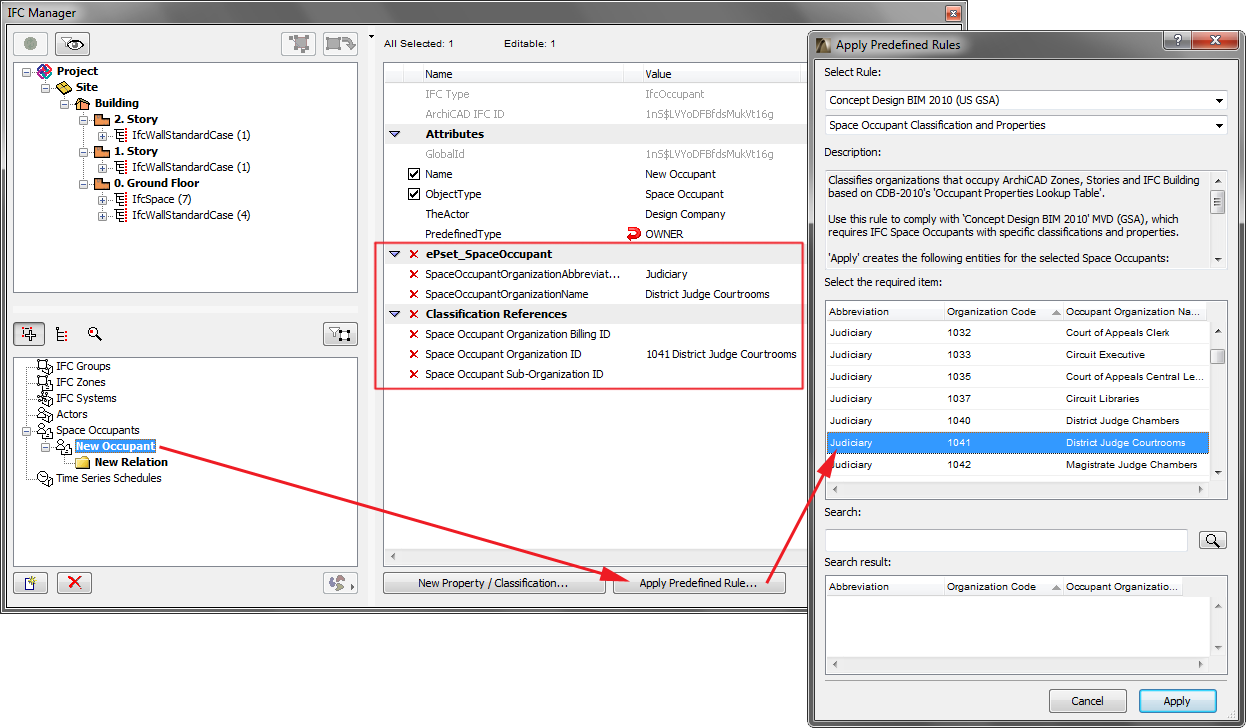The image size is (1246, 728).
Task: Toggle the filter visible elements eye button
Action: 72,44
